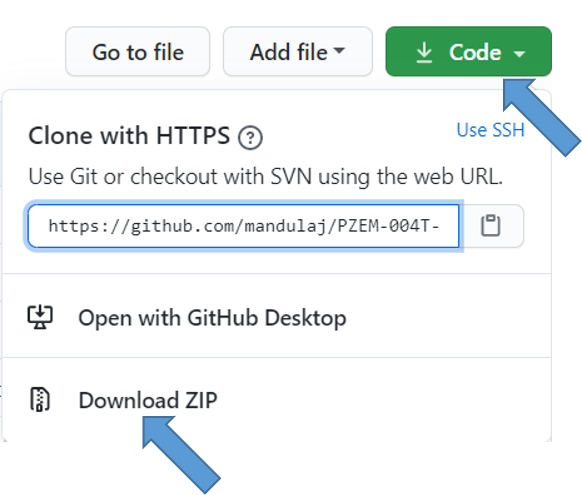Click the GitHub Desktop monitor icon
Screen dimensions: 582x495
[40, 317]
